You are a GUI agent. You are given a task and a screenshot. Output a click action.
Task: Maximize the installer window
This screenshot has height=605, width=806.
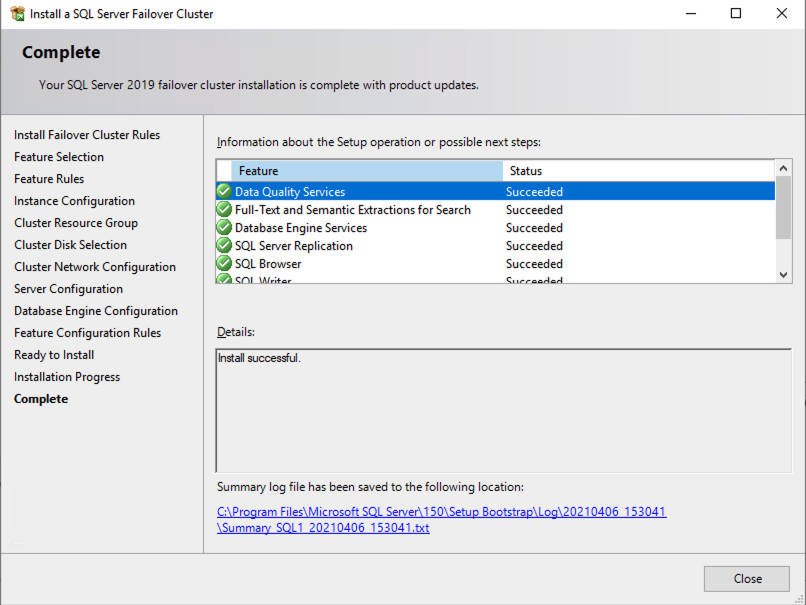(x=736, y=14)
